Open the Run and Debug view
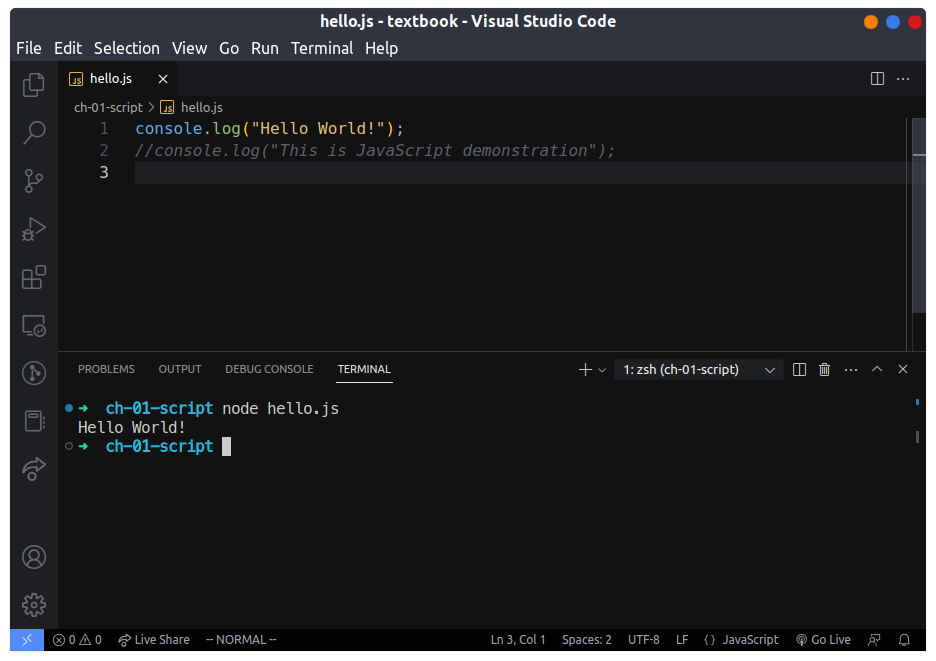936x661 pixels. 33,229
